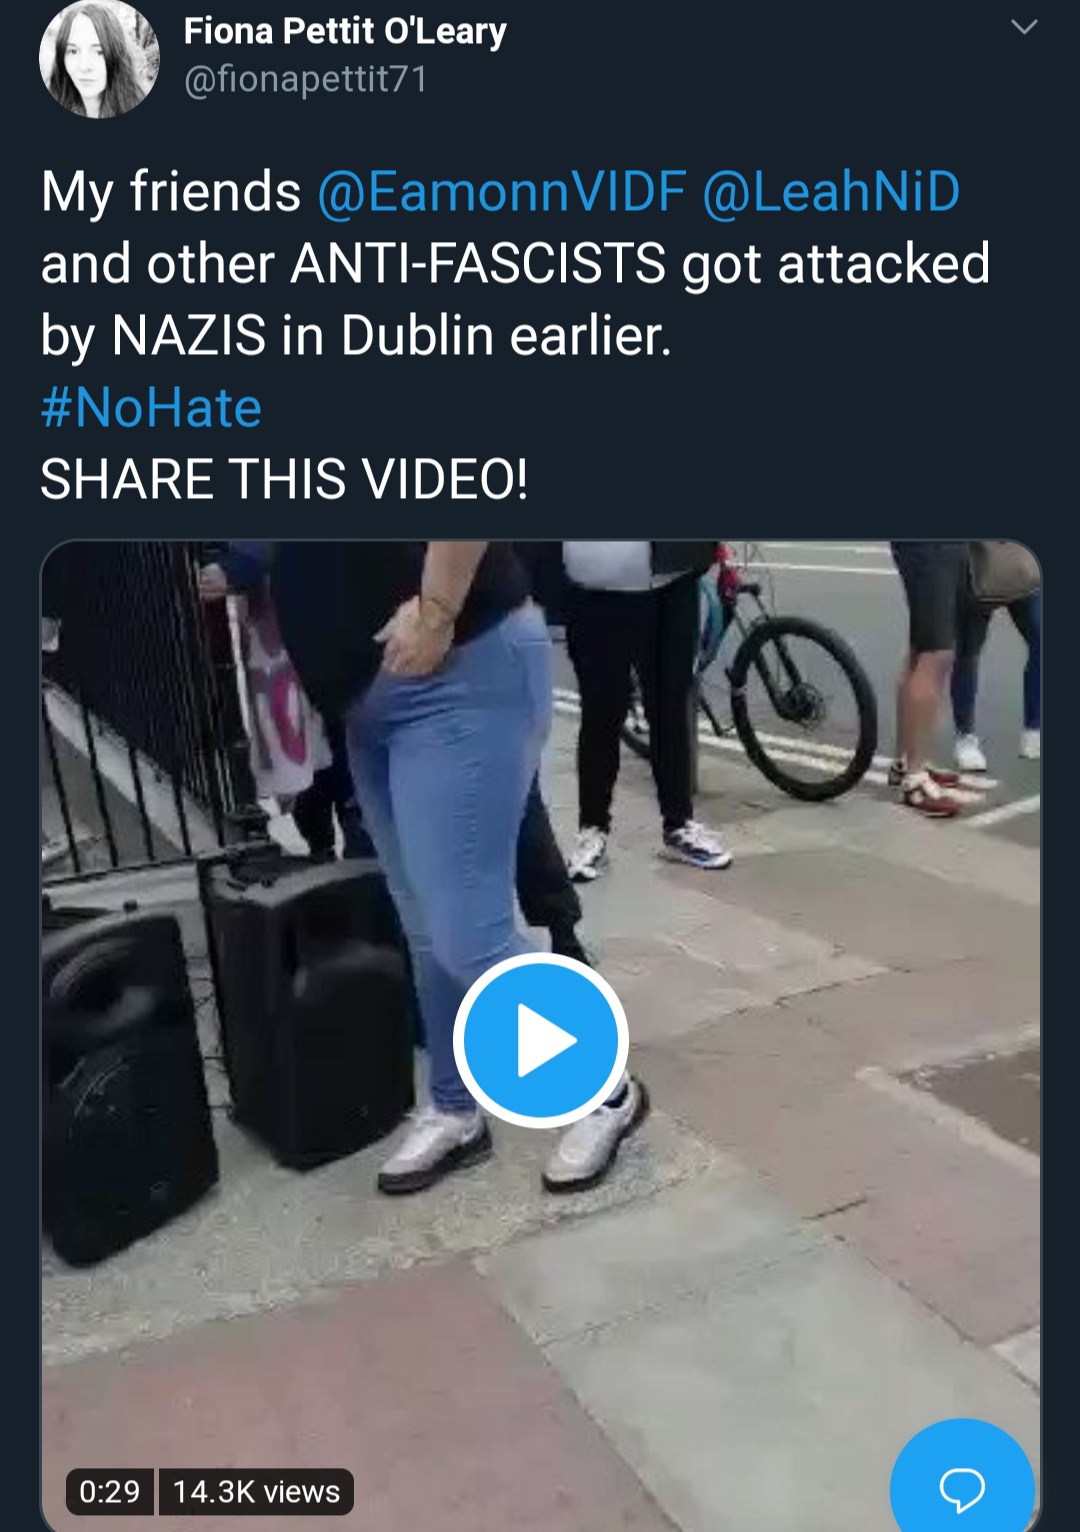Click the @fionapettit71 handle
Viewport: 1080px width, 1532px height.
point(306,79)
